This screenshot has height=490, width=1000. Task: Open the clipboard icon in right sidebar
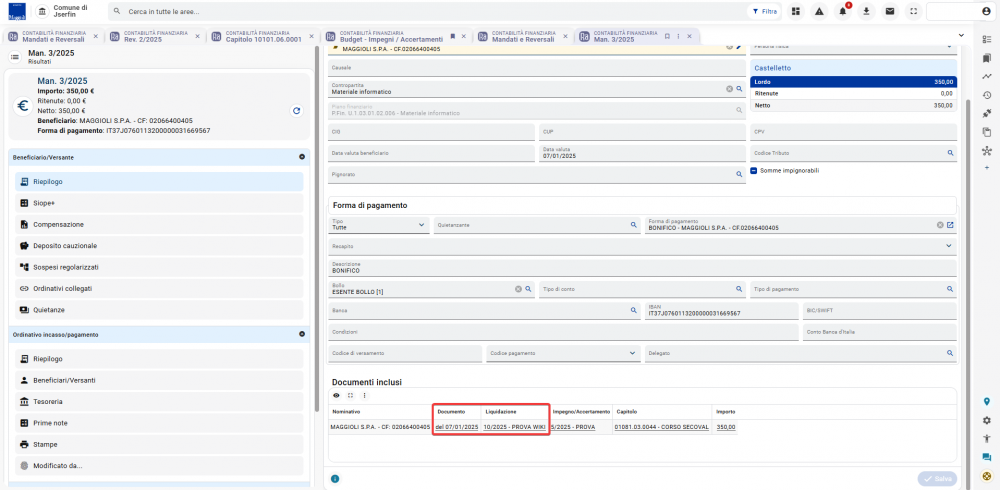987,132
